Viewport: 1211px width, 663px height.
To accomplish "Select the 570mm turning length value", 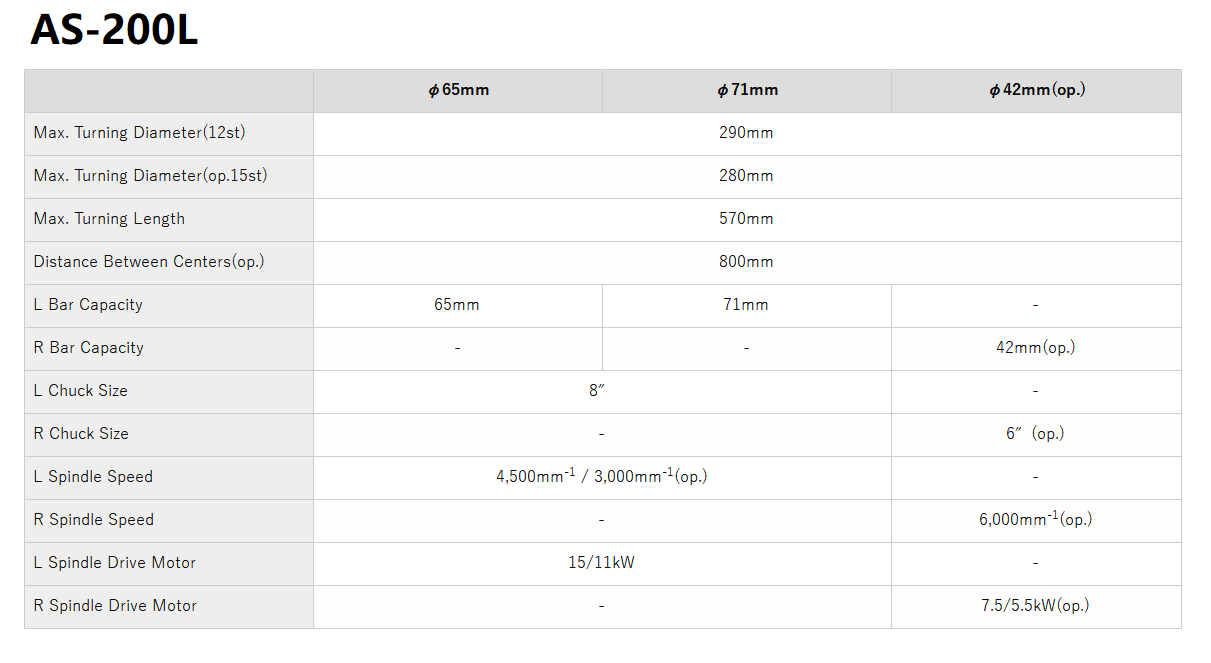I will point(746,219).
